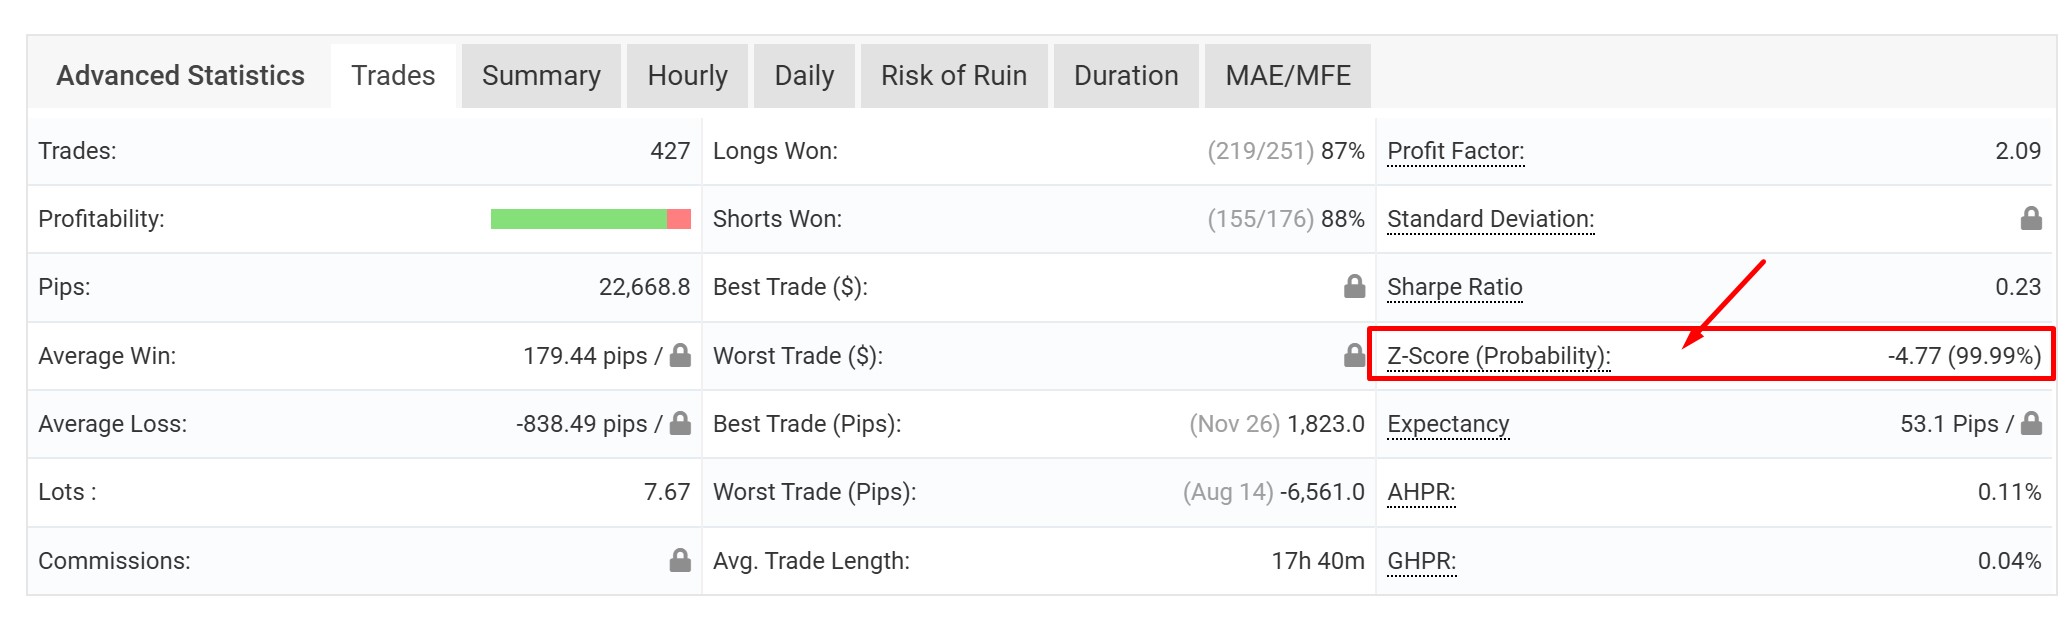2069x636 pixels.
Task: Click the lock icon beside Average Loss
Action: click(680, 423)
